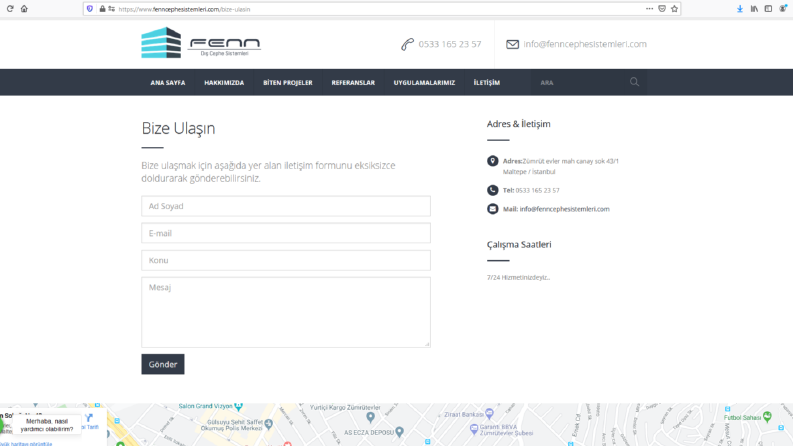Click sidebar Mail address link
This screenshot has width=793, height=446.
(x=564, y=209)
